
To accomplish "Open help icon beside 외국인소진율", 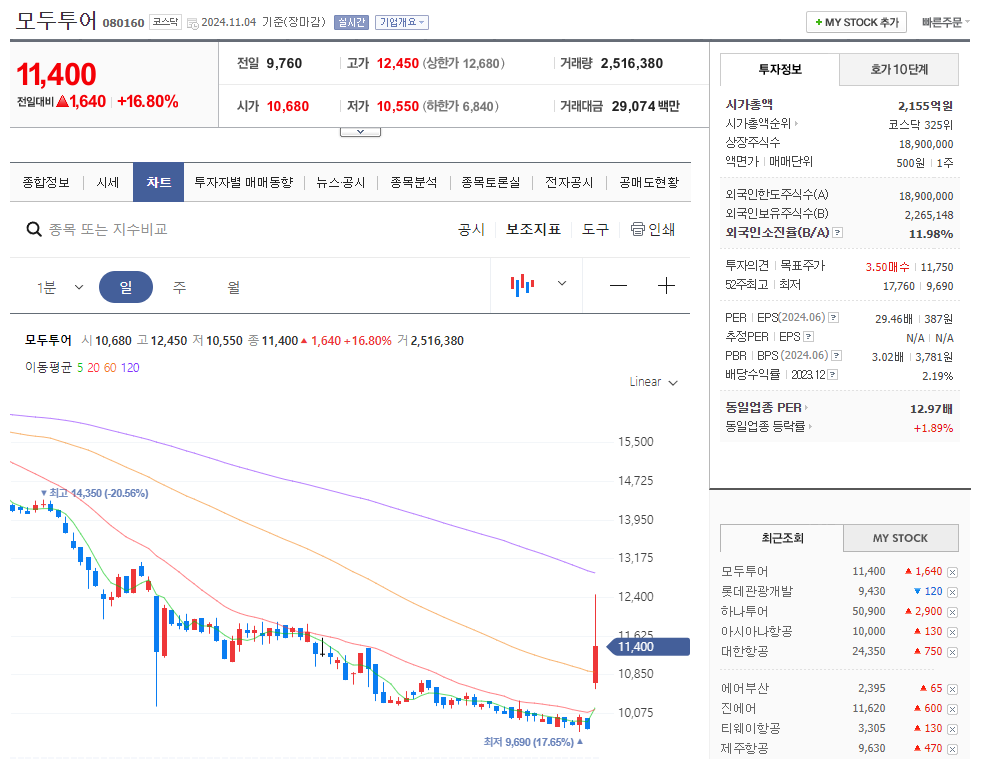I will tap(837, 233).
